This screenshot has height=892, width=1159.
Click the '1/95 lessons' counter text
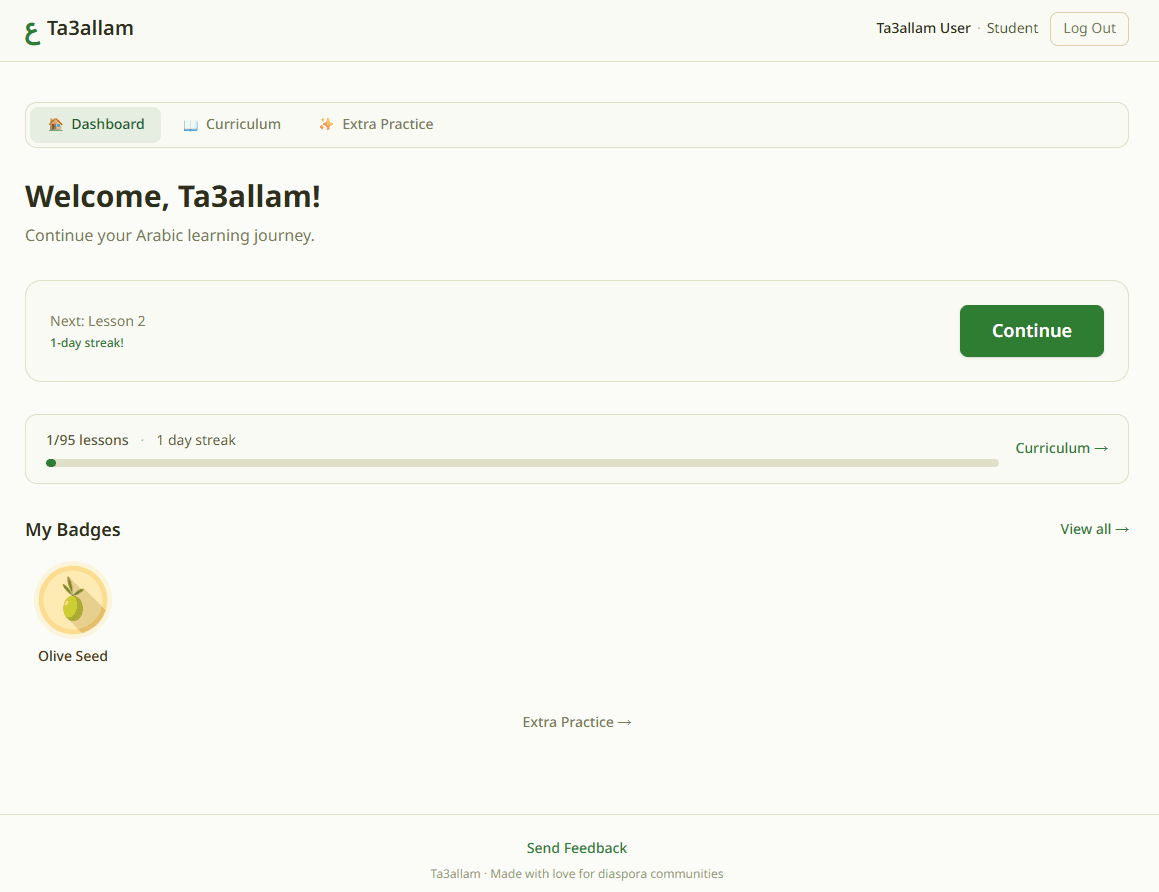point(87,440)
